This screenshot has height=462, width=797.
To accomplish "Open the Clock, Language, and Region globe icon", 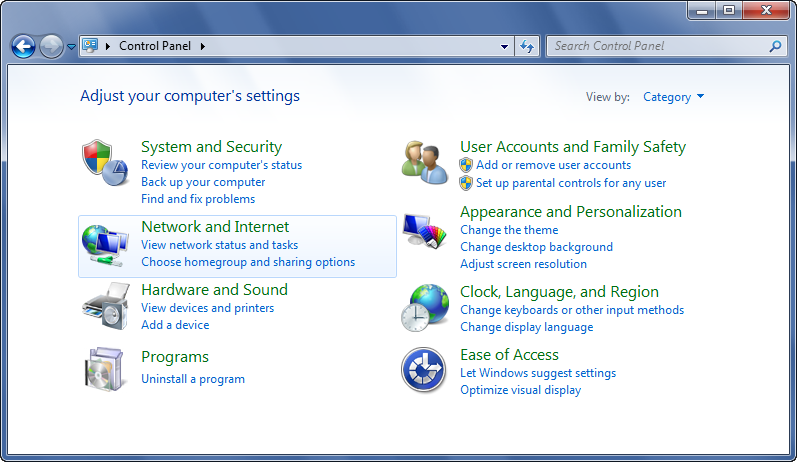I will tap(425, 308).
